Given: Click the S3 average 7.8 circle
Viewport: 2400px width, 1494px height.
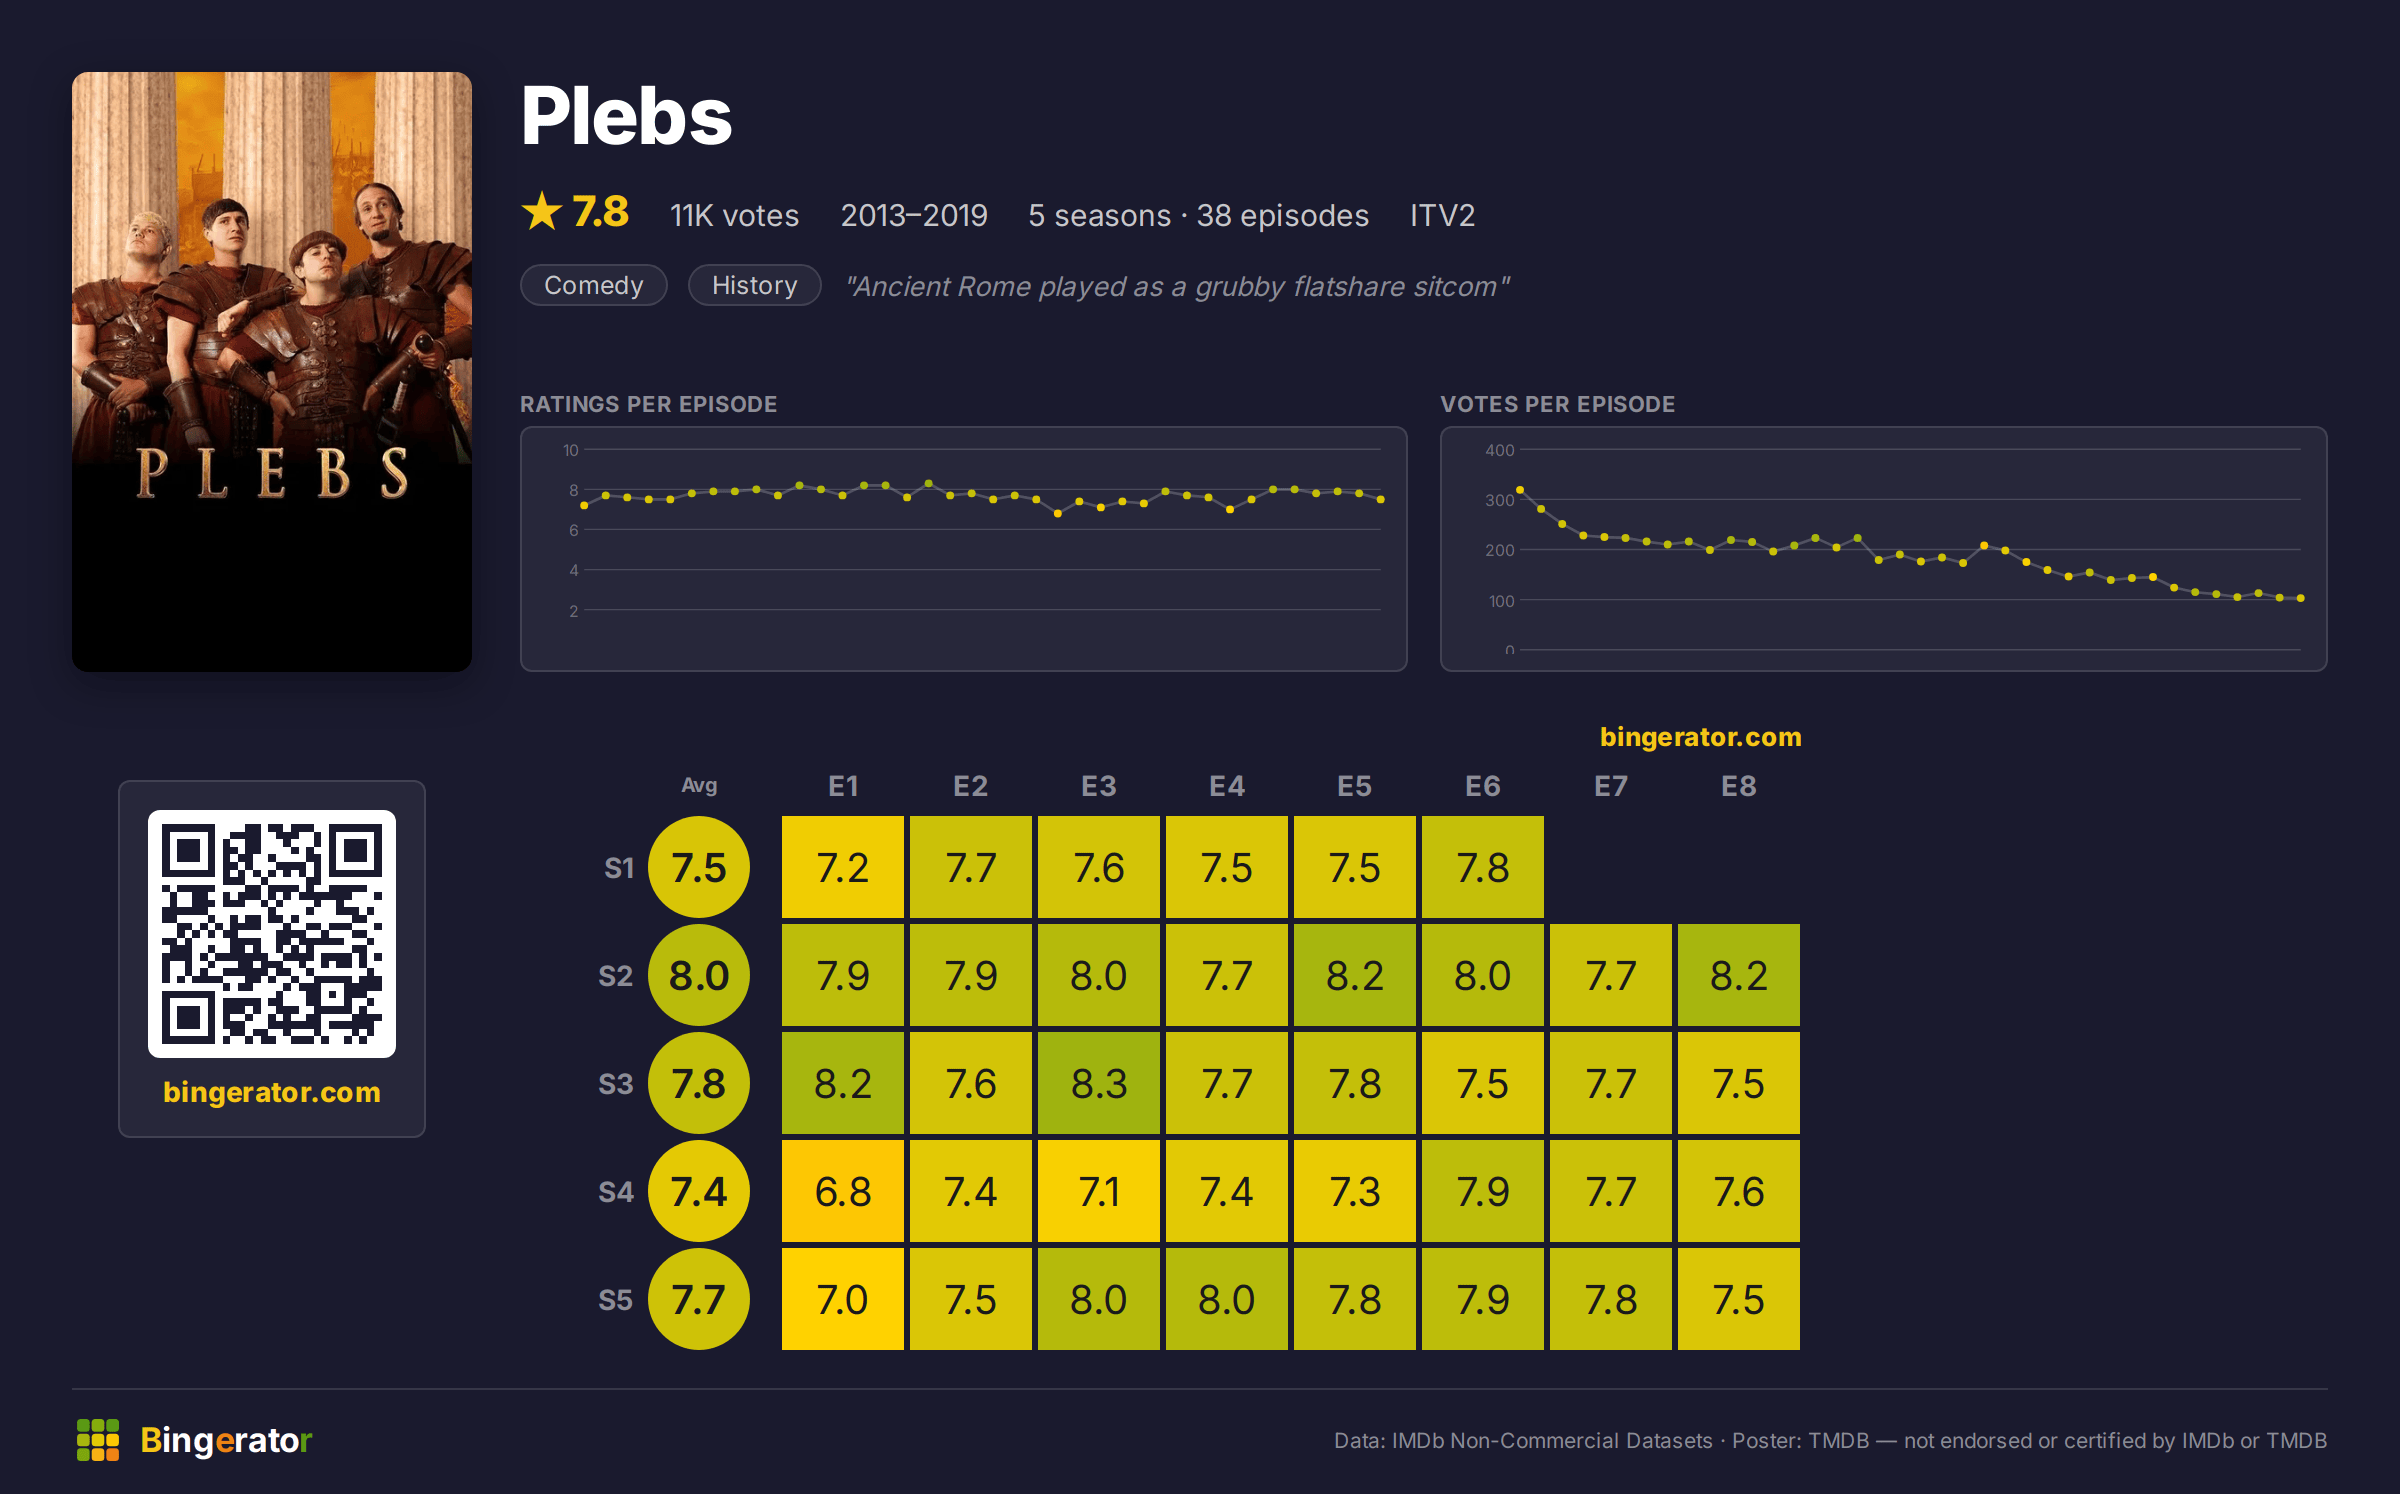Looking at the screenshot, I should point(699,1083).
